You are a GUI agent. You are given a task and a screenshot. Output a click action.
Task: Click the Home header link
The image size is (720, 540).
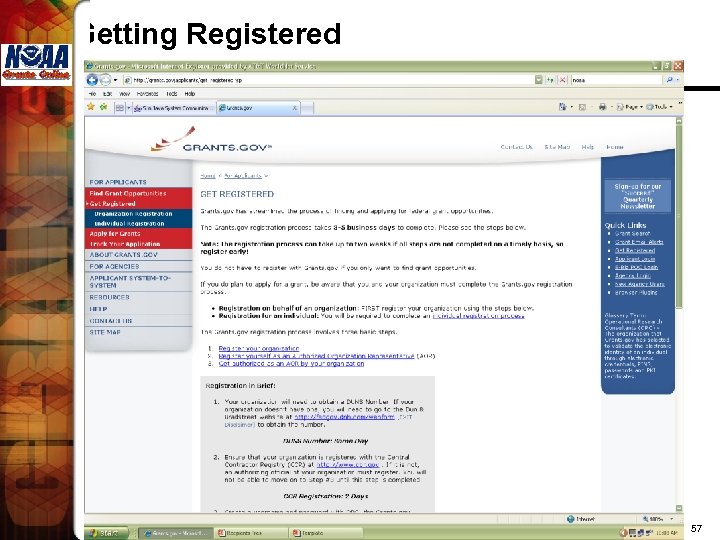click(x=614, y=147)
